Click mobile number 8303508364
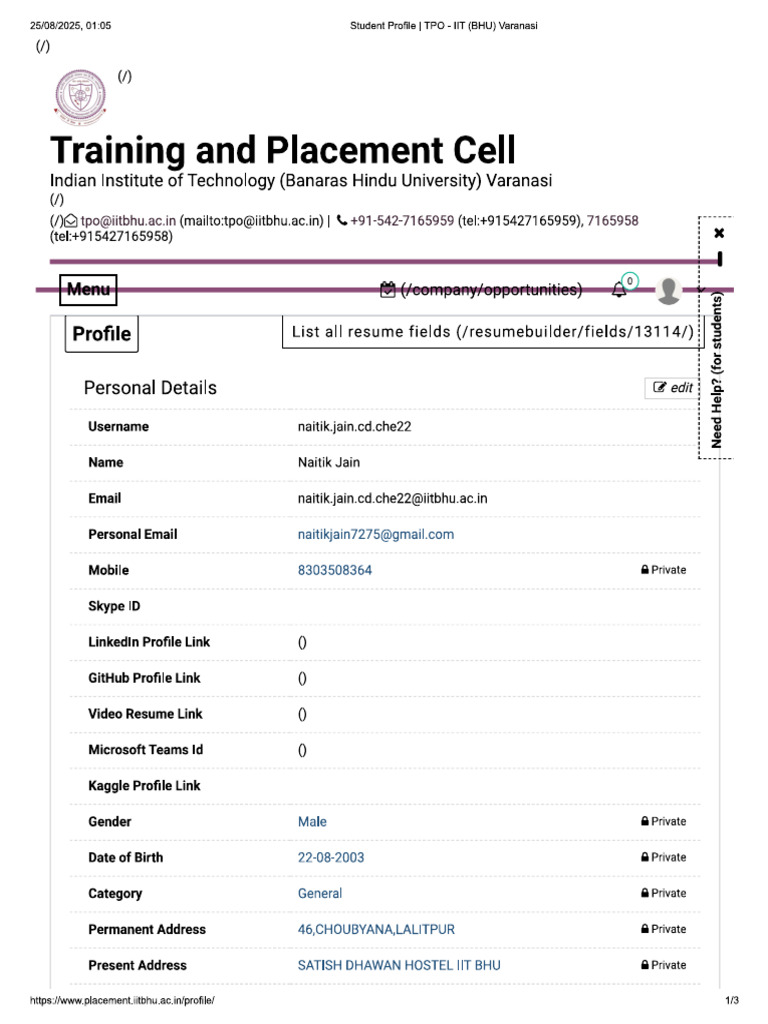The width and height of the screenshot is (768, 1024). tap(334, 570)
